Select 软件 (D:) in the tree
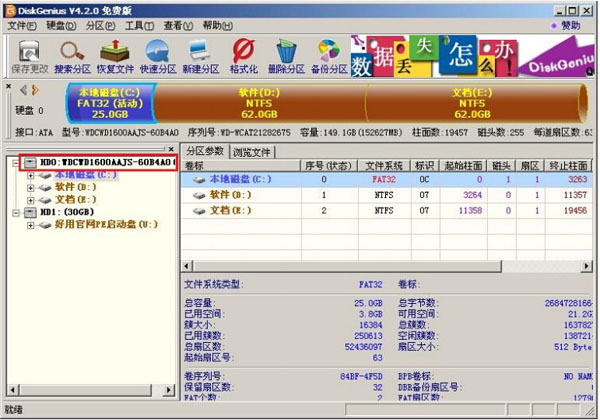The image size is (600, 420). pyautogui.click(x=75, y=187)
